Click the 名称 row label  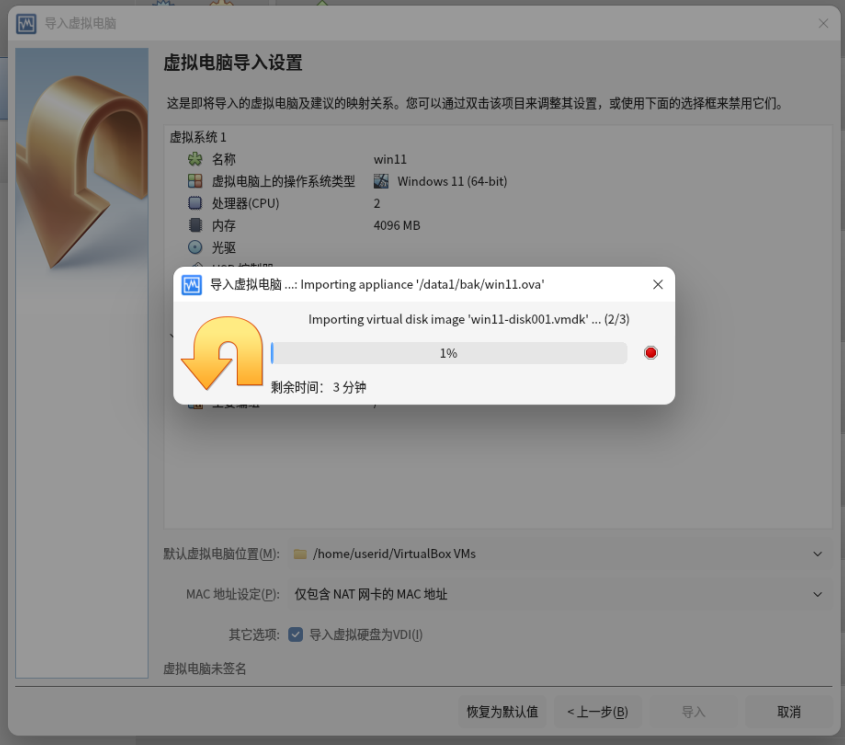pos(224,160)
